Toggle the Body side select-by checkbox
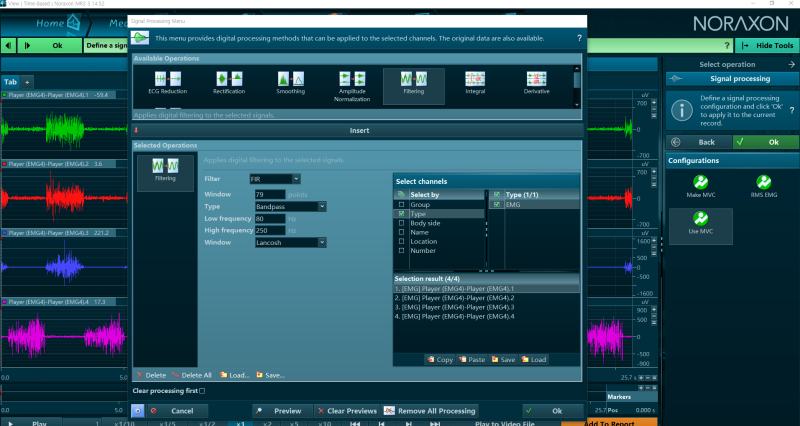Viewport: 800px width, 426px height. pyautogui.click(x=401, y=223)
